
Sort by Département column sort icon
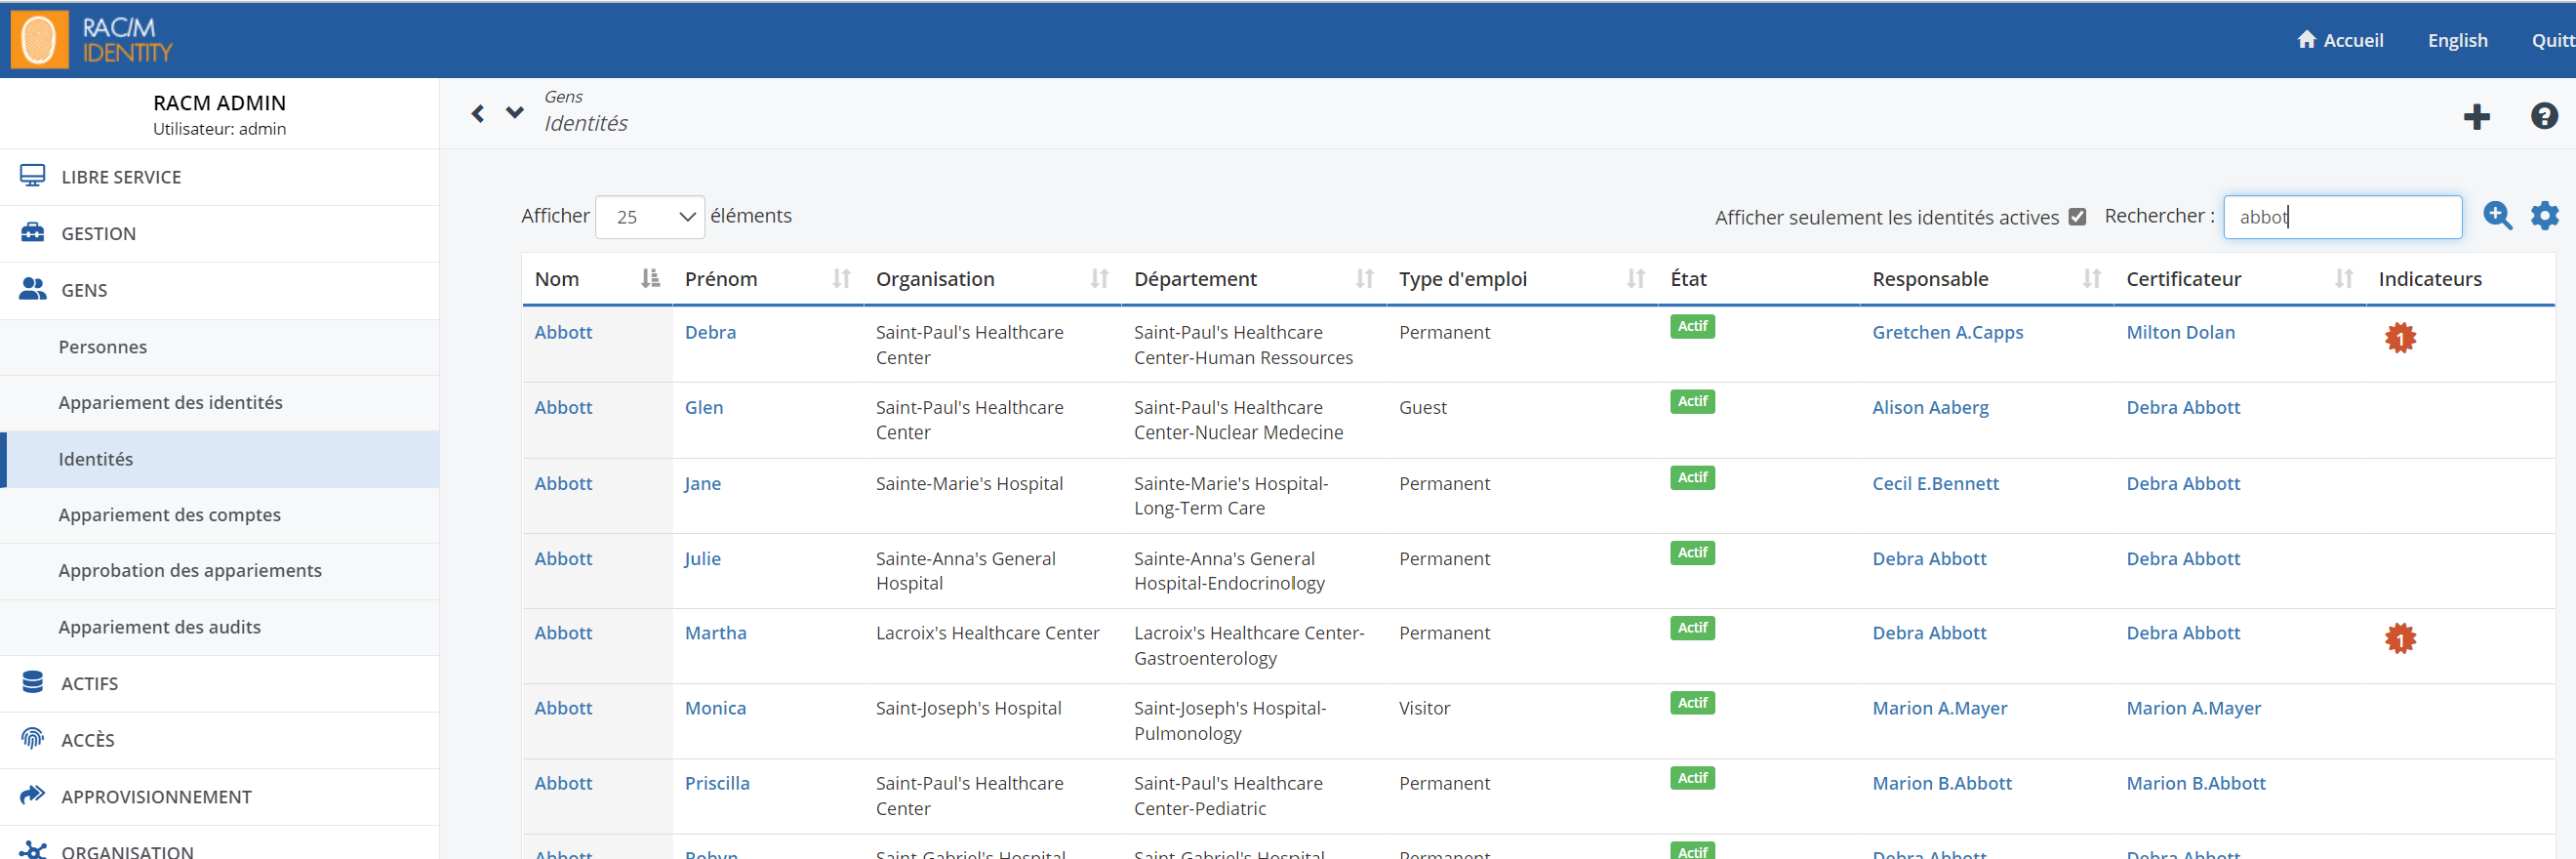pos(1364,279)
